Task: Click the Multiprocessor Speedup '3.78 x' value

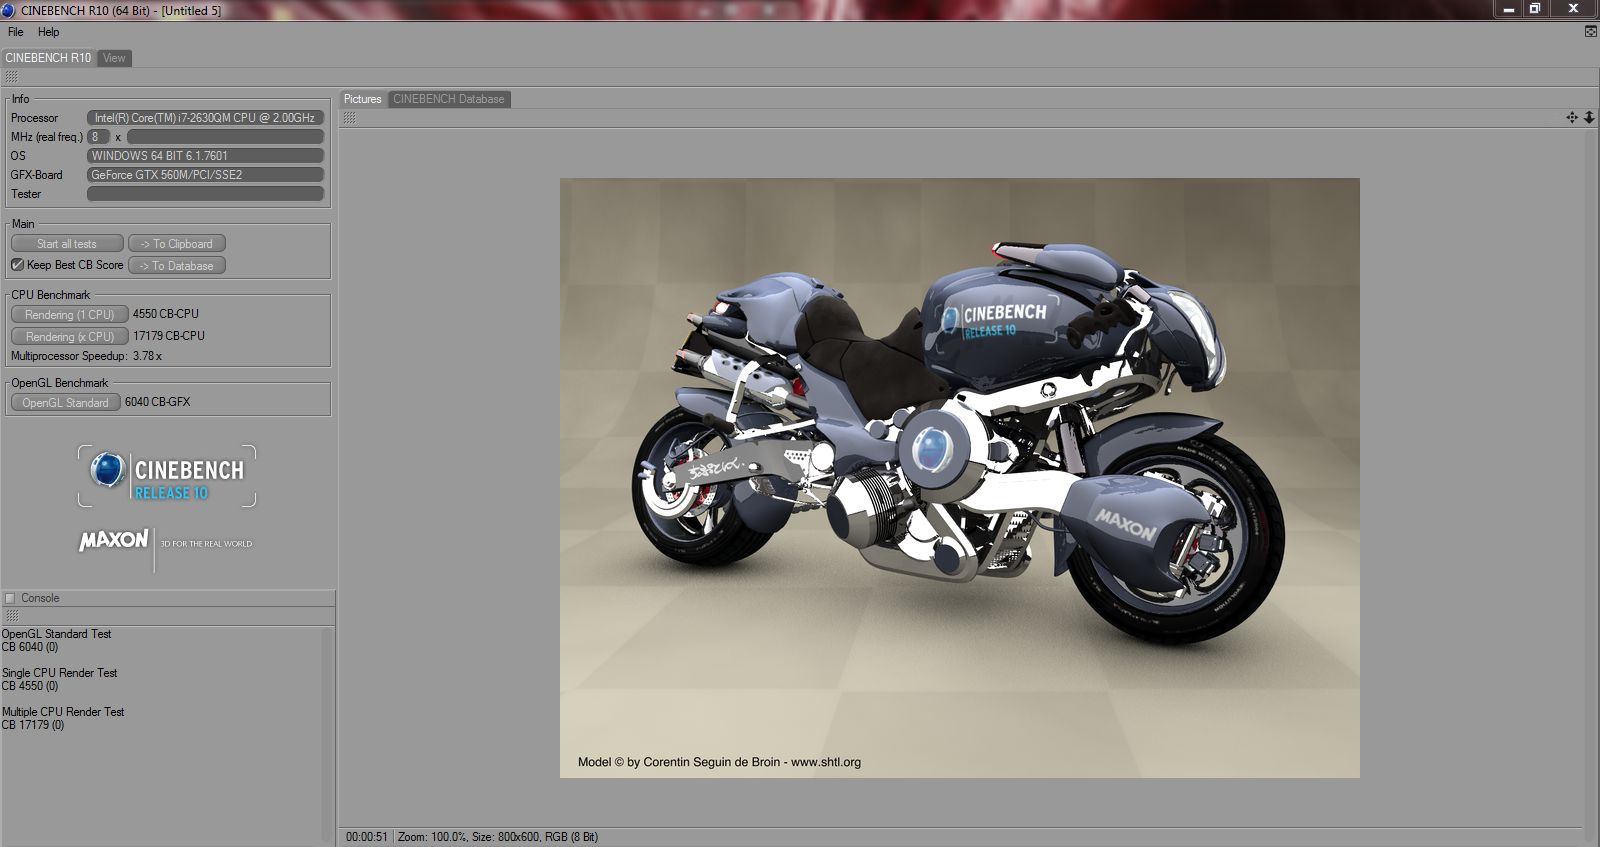Action: click(x=147, y=356)
